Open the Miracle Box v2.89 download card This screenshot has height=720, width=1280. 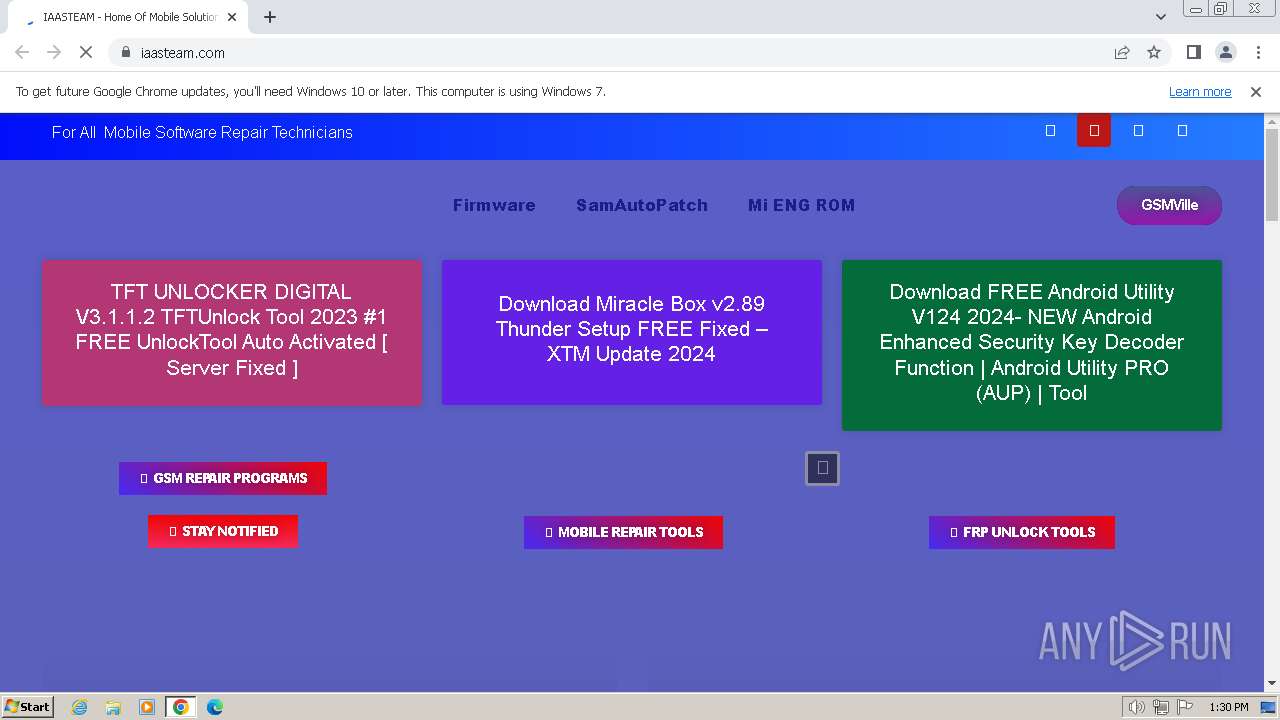[x=632, y=332]
